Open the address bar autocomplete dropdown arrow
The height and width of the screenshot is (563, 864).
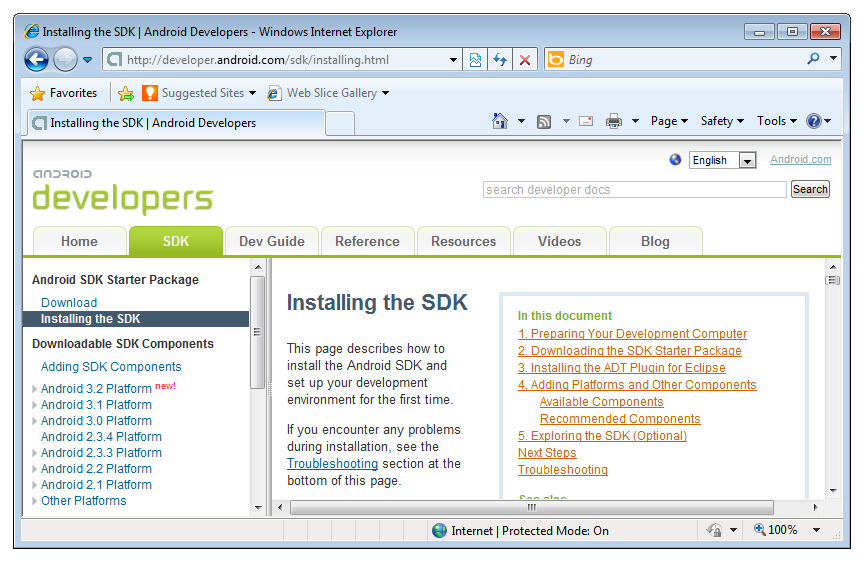(x=453, y=59)
